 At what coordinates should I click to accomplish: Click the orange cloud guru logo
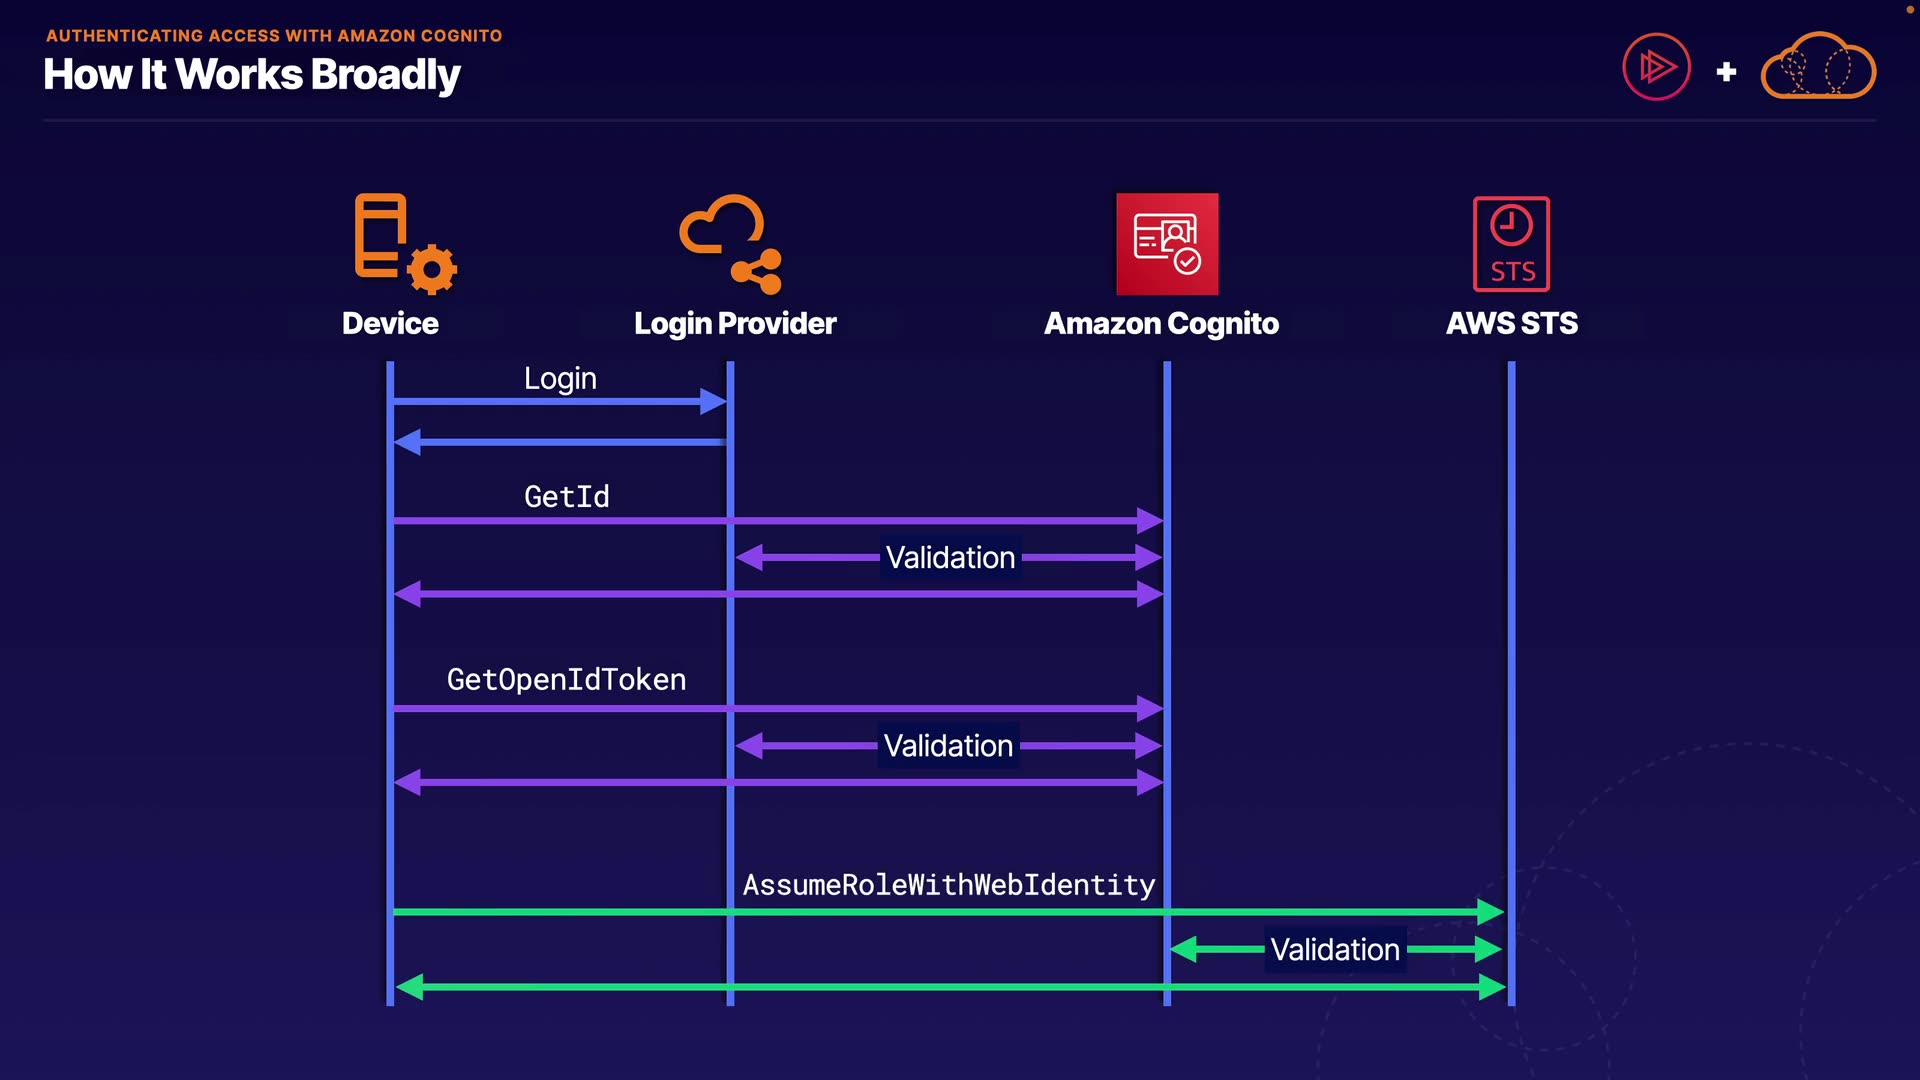(1818, 68)
